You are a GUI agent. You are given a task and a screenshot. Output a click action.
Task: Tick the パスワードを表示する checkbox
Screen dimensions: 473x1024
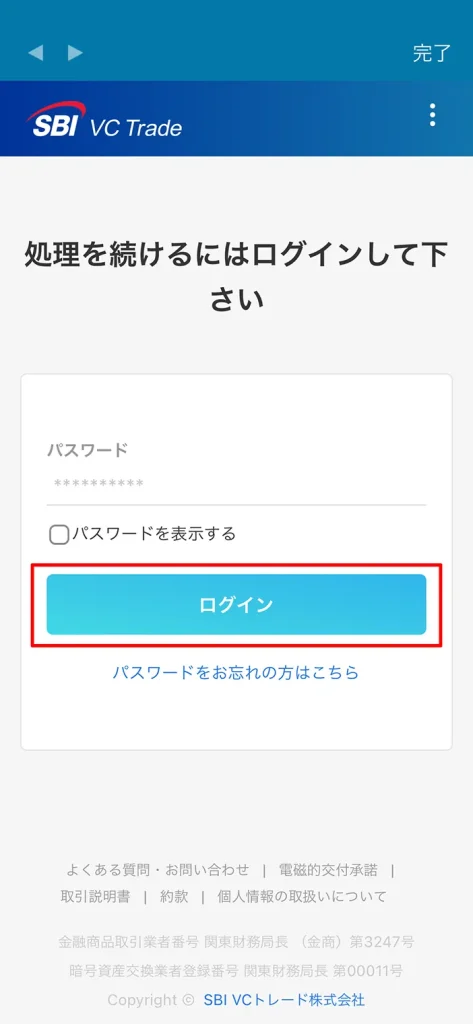click(x=59, y=535)
